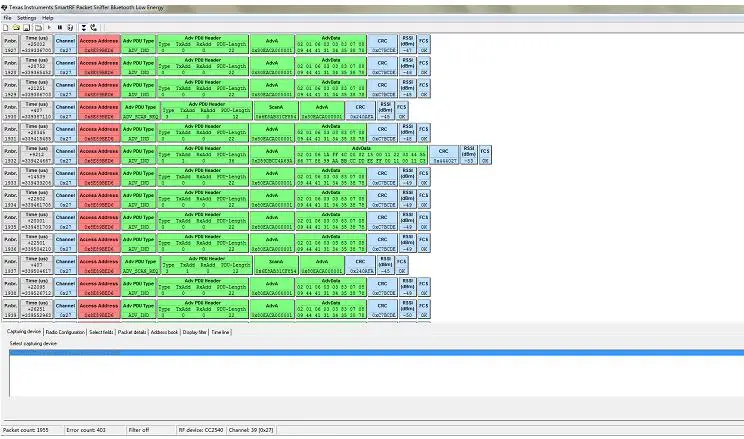
Task: Click the RSSI cell of packet 1939
Action: 408,309
